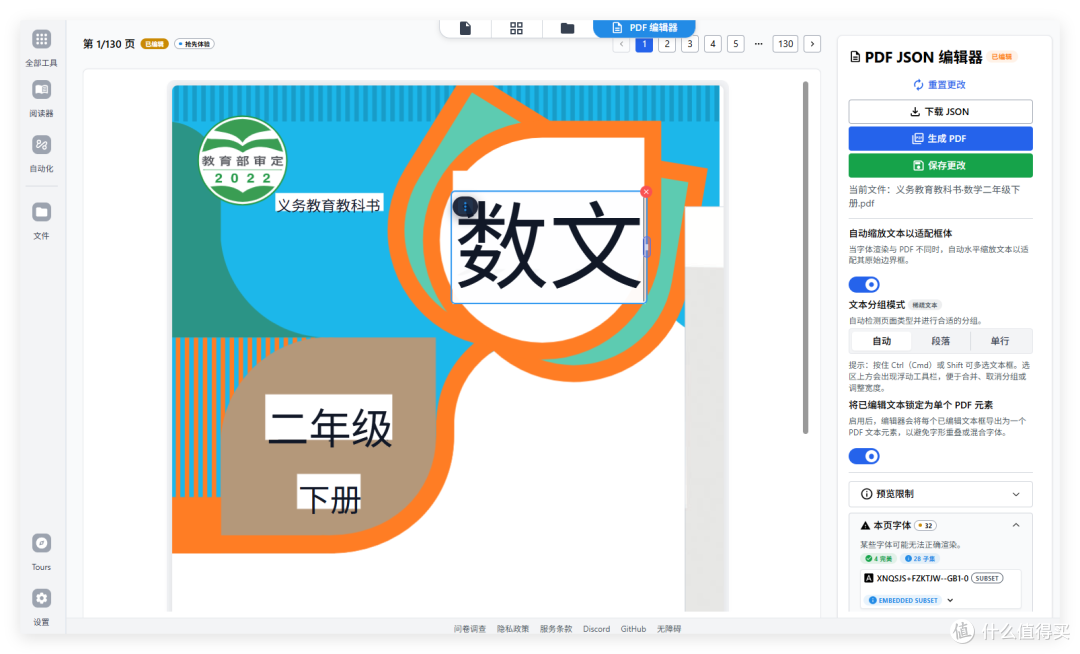Select 自动 text grouping mode
Image resolution: width=1080 pixels, height=654 pixels.
click(x=882, y=341)
